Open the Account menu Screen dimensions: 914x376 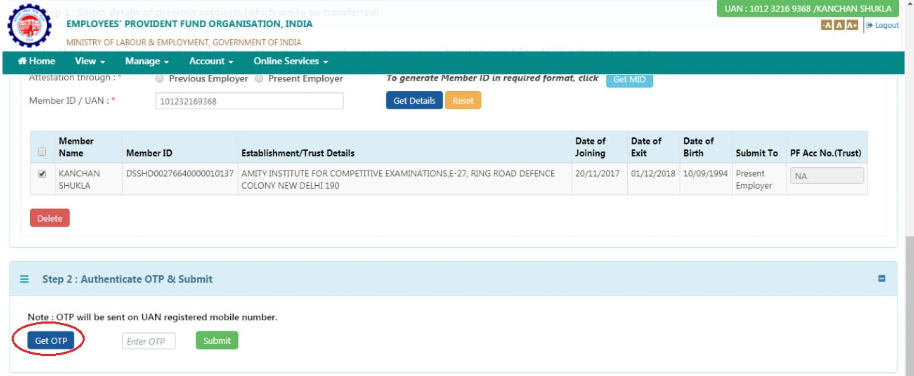(211, 61)
